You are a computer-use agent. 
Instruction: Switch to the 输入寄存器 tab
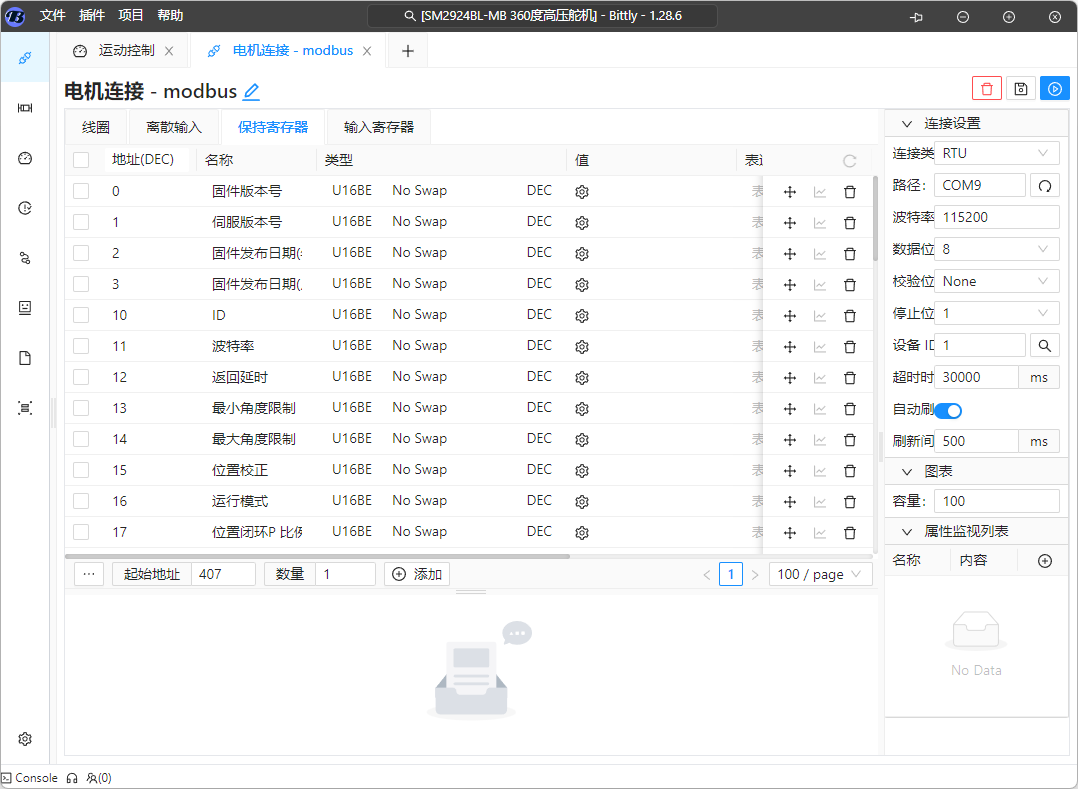(x=379, y=127)
